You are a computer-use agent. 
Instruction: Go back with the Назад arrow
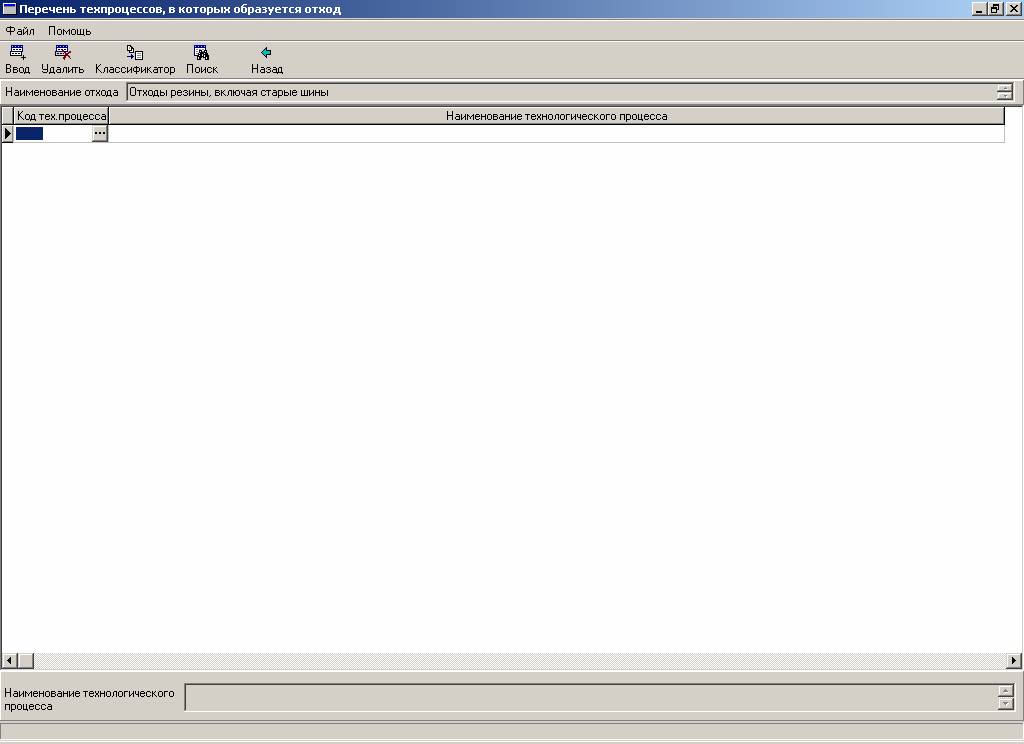tap(266, 53)
